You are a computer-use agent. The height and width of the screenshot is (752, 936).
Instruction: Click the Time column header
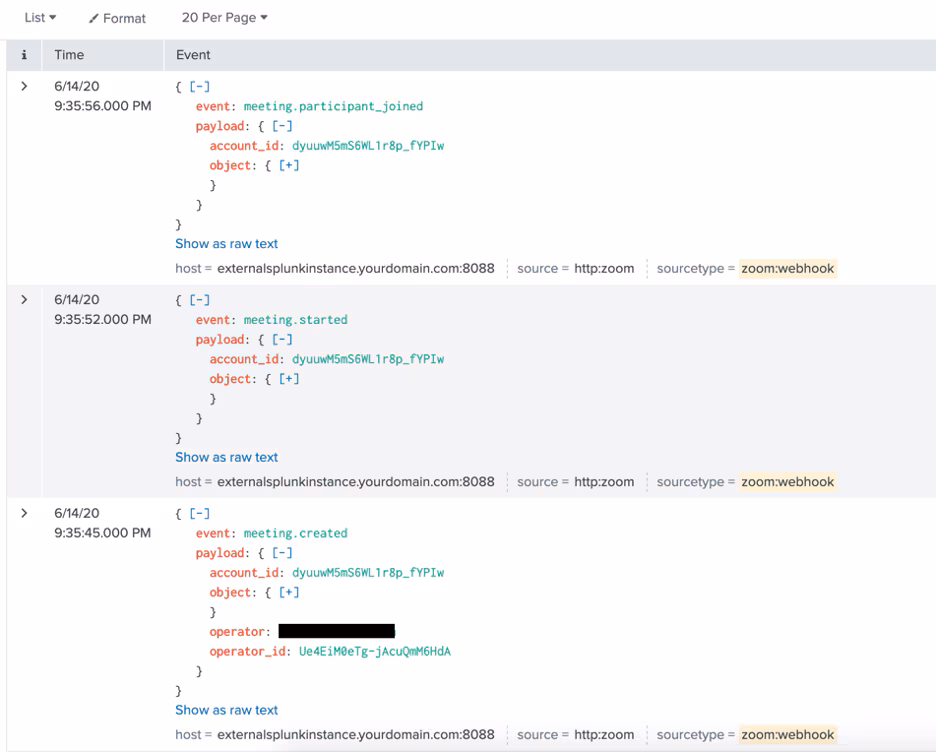[69, 55]
